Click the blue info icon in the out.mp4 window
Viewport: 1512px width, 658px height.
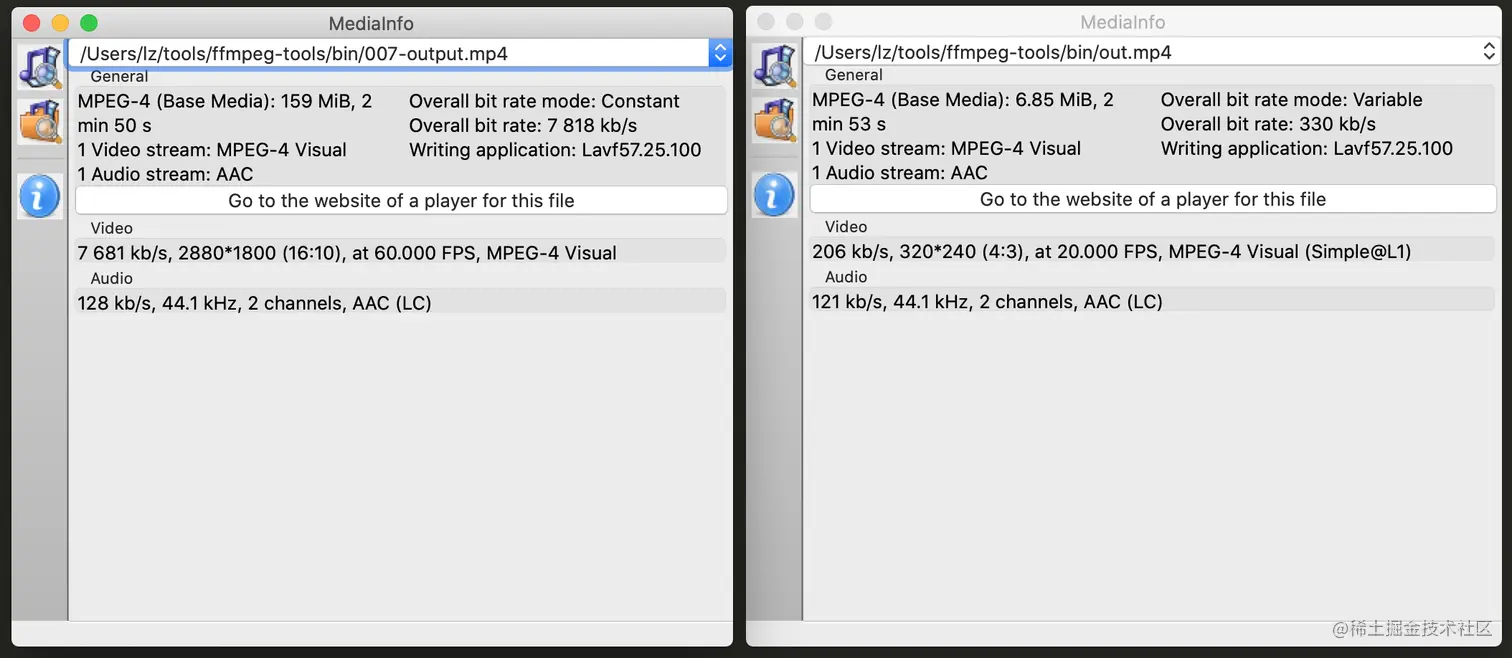coord(774,195)
